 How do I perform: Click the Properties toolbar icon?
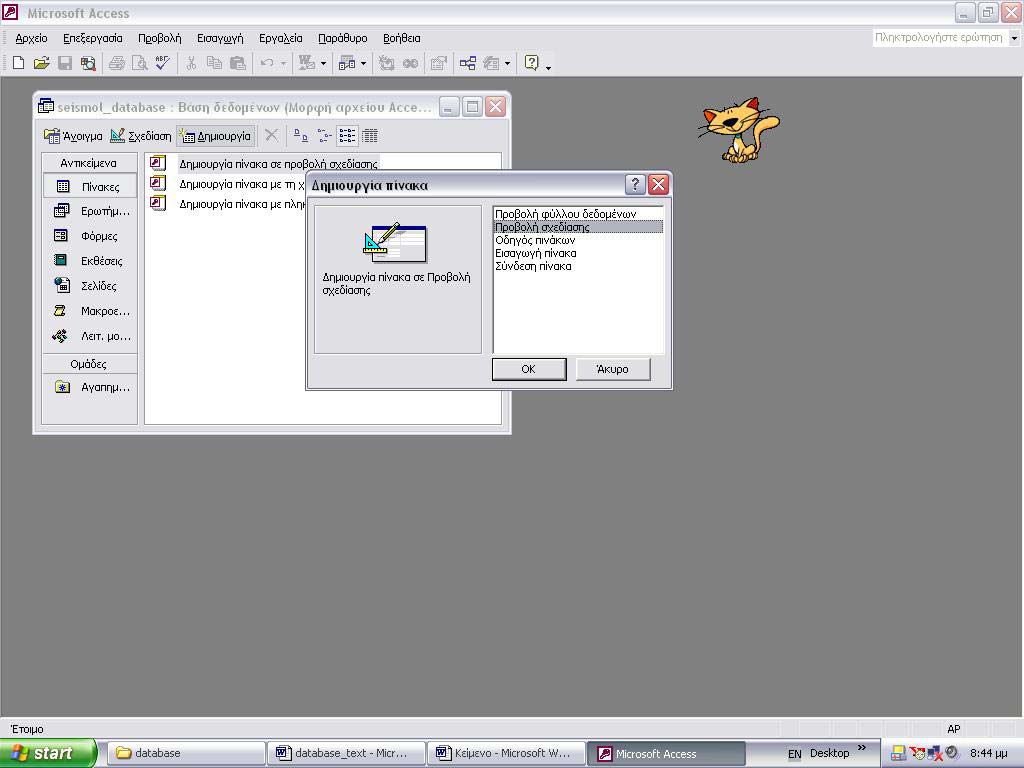point(439,63)
